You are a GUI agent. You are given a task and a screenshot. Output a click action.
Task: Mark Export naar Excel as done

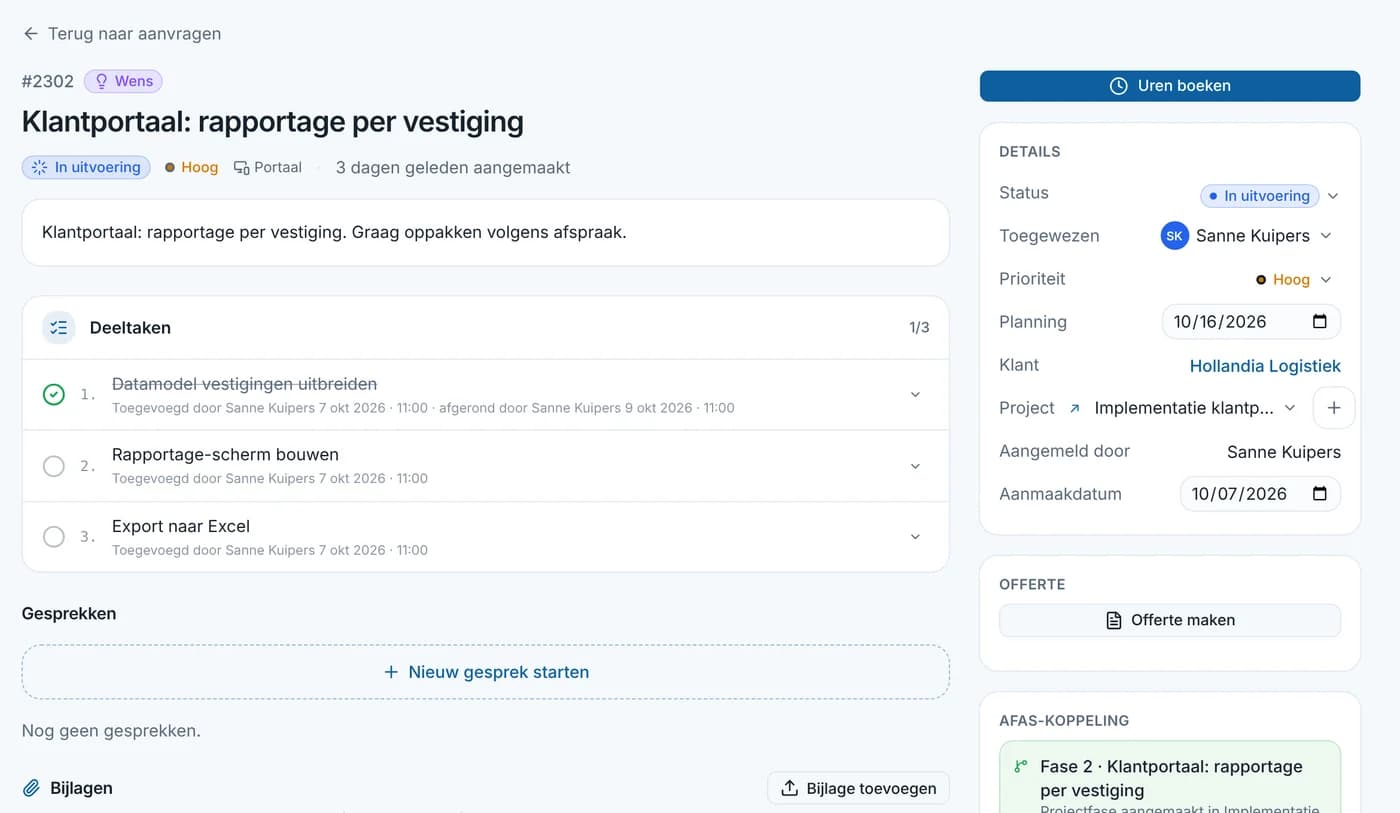54,537
